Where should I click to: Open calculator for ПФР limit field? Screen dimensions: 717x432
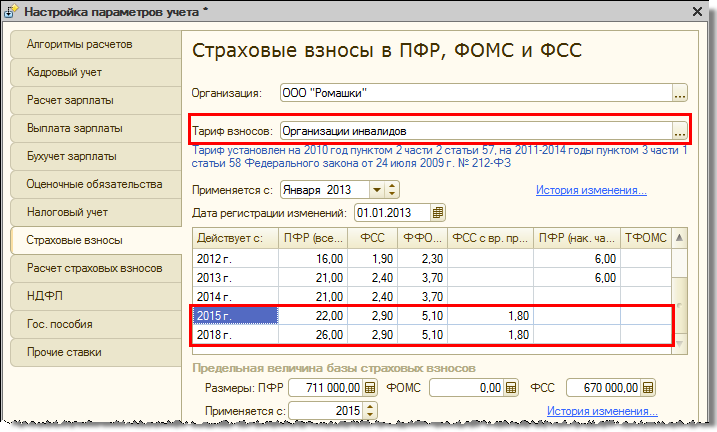click(370, 388)
